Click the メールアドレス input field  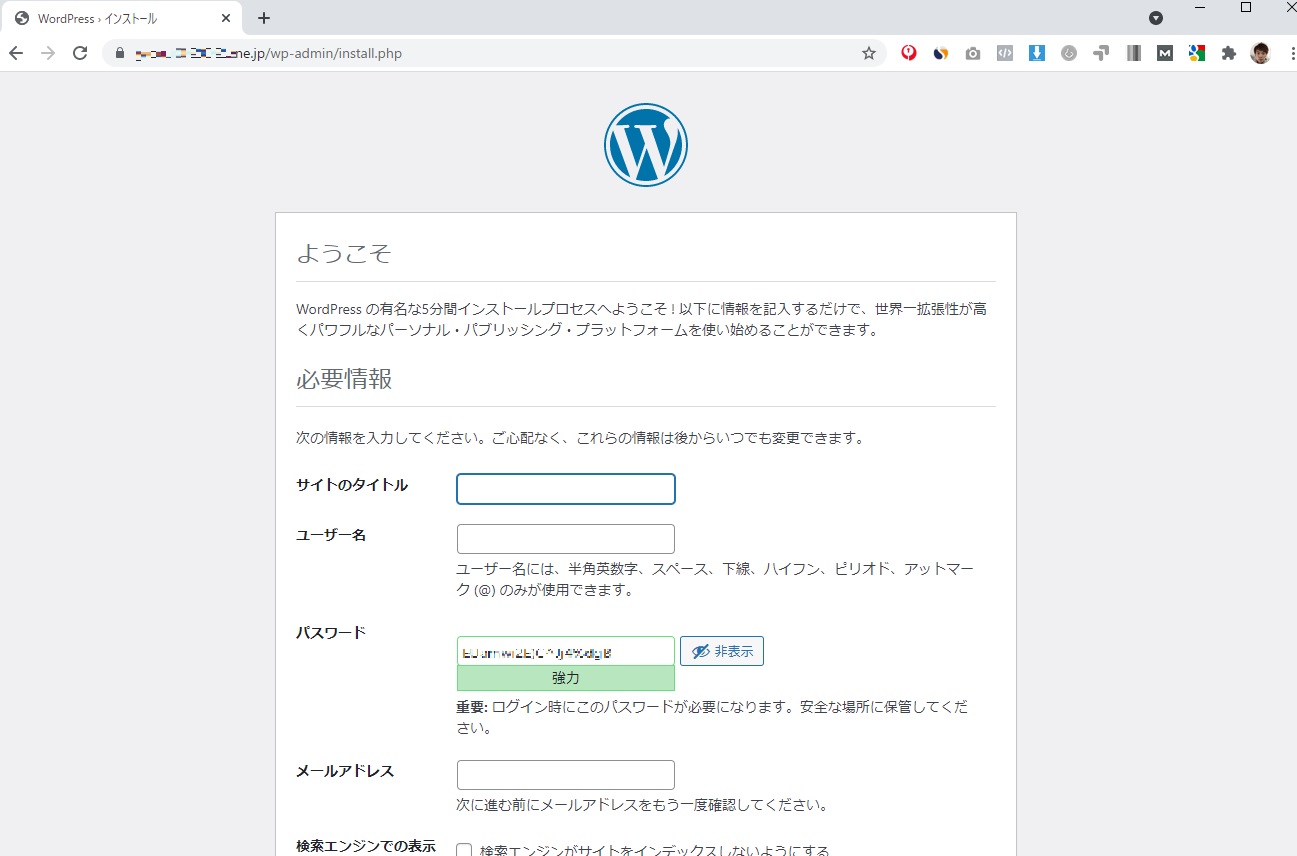pos(565,774)
